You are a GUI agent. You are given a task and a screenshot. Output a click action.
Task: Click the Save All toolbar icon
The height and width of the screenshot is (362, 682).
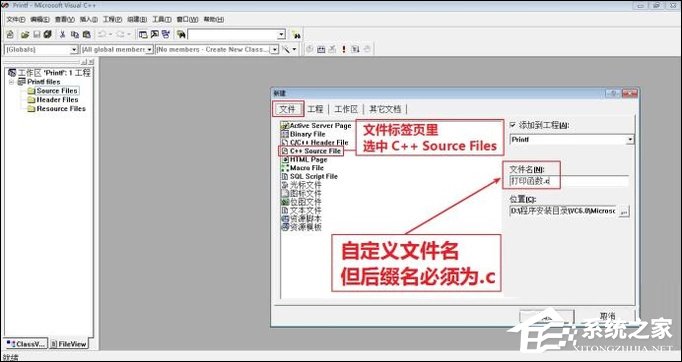(48, 34)
